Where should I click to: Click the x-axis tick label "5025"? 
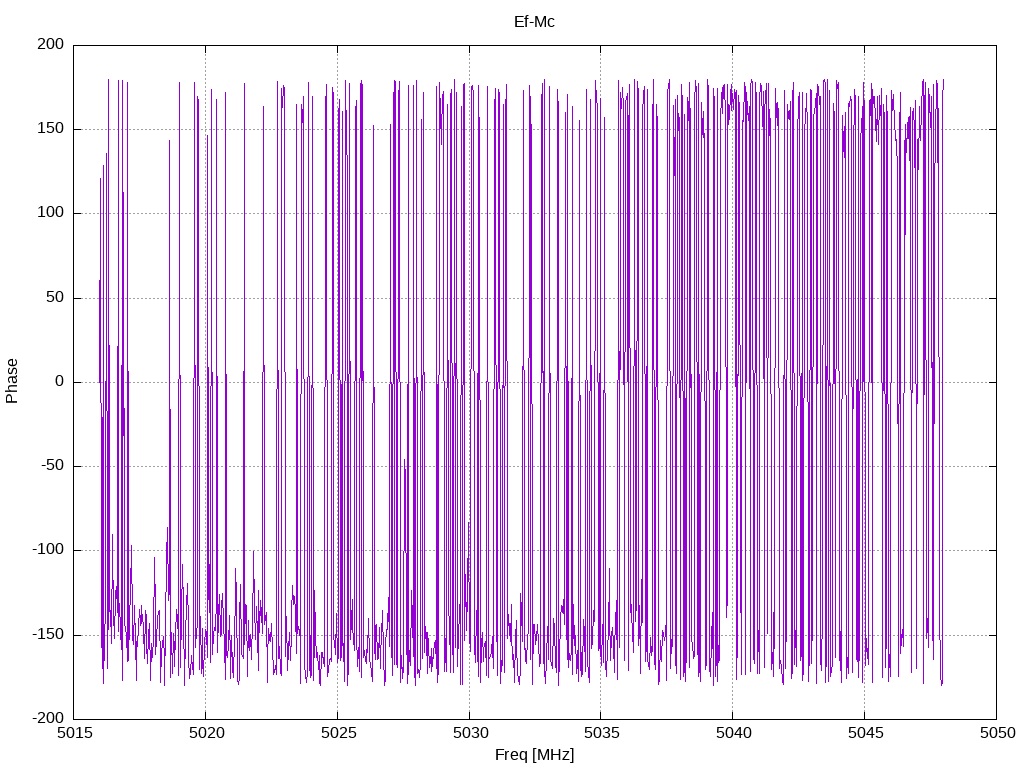(x=338, y=733)
